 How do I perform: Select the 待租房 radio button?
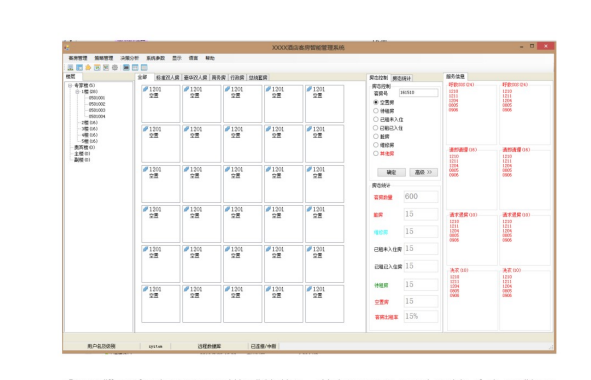pyautogui.click(x=376, y=111)
